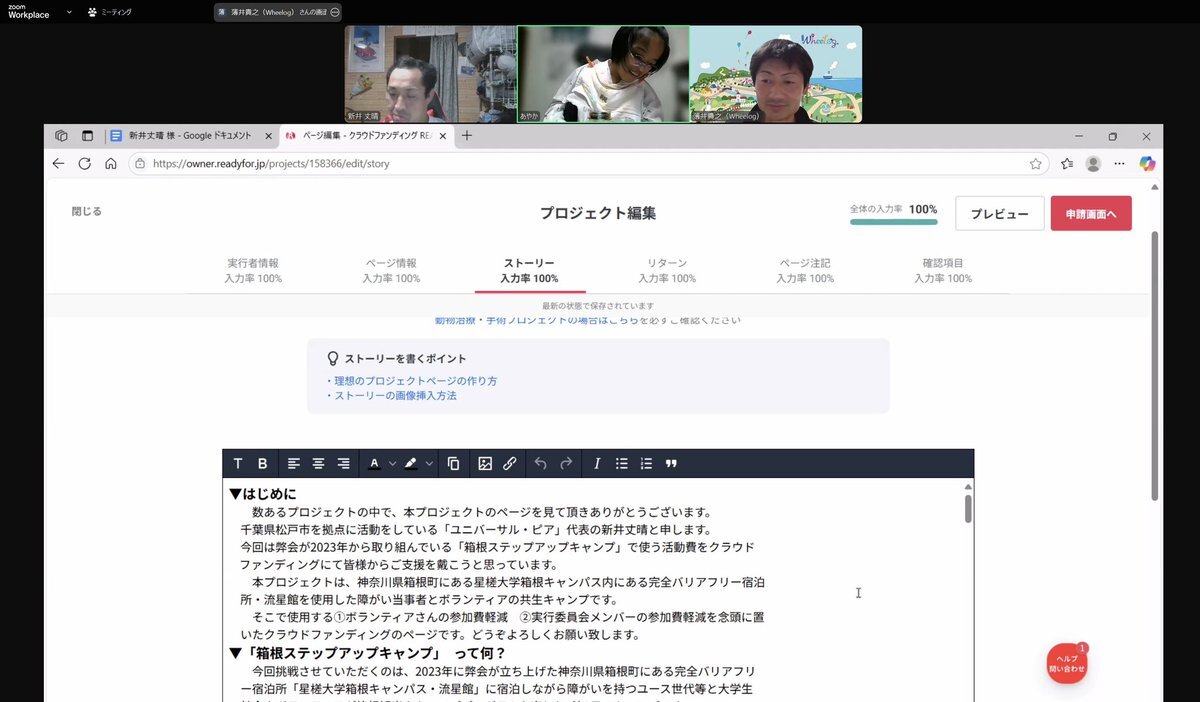Insert a blockquote via quote icon
The height and width of the screenshot is (702, 1200).
tap(671, 463)
